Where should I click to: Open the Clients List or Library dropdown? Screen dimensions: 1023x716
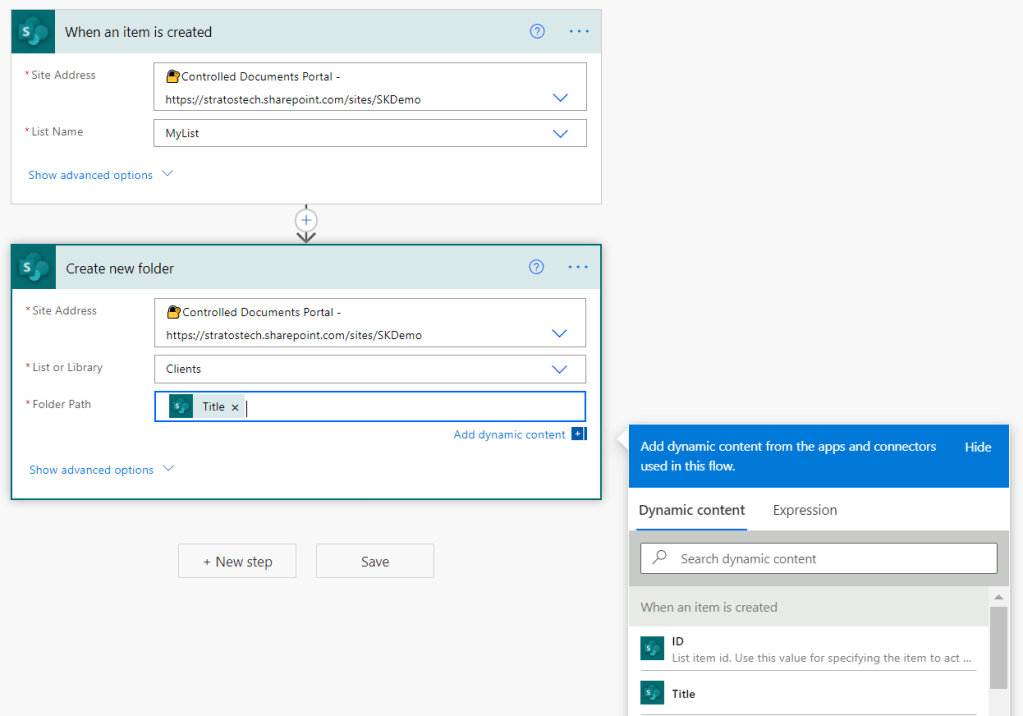click(x=560, y=369)
